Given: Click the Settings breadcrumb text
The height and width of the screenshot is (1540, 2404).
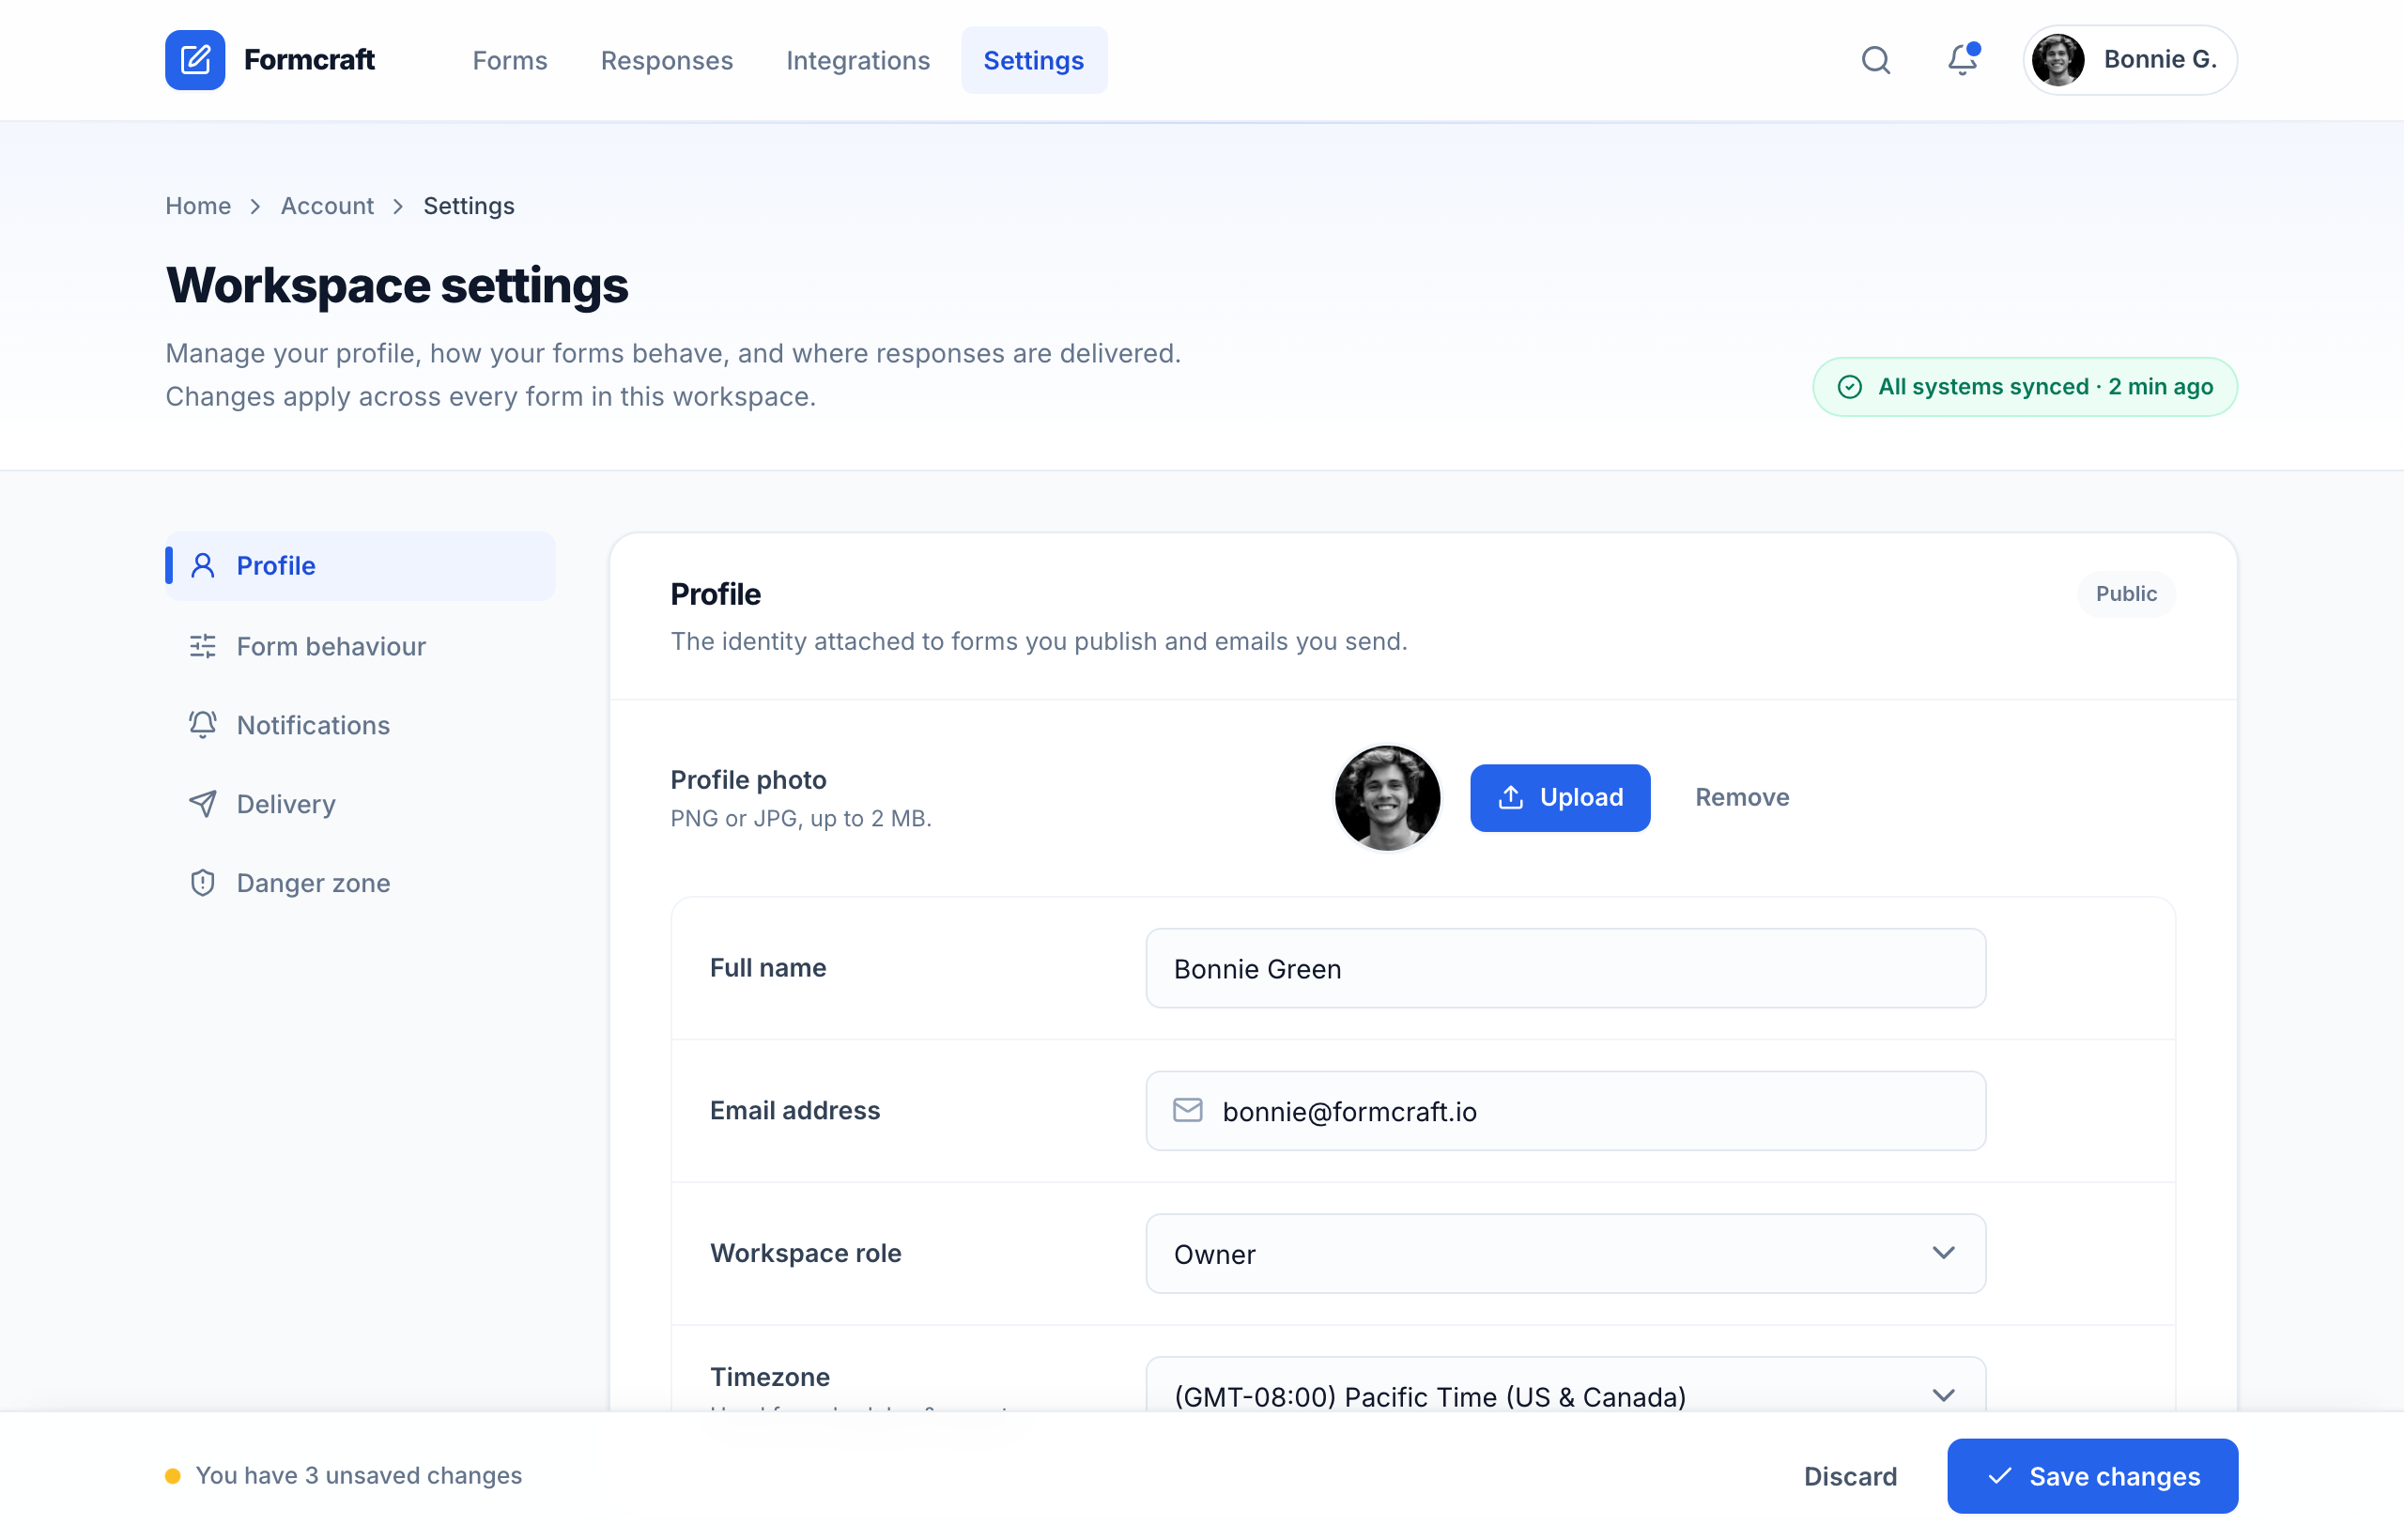Looking at the screenshot, I should pos(469,206).
